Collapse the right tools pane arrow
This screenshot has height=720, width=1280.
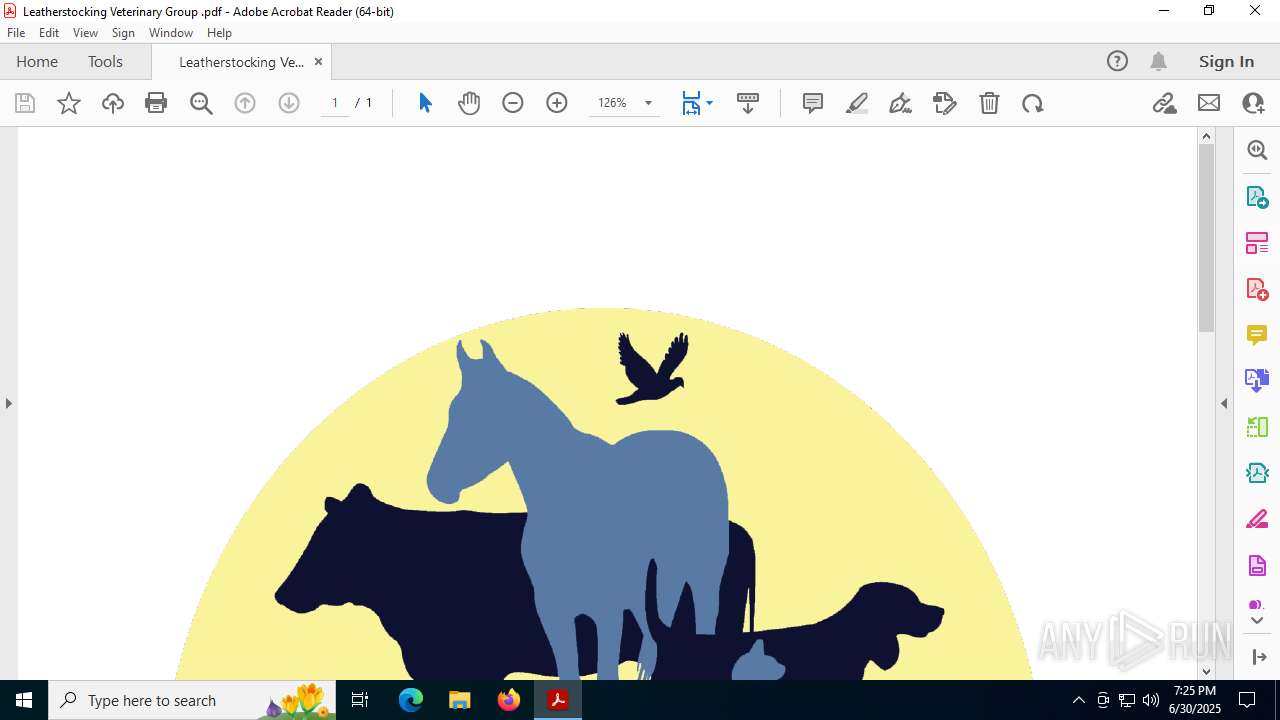tap(1224, 404)
